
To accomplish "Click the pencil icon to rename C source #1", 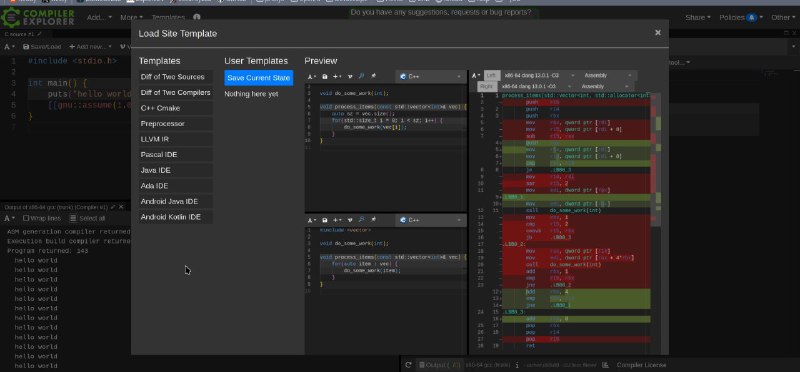I will point(40,34).
